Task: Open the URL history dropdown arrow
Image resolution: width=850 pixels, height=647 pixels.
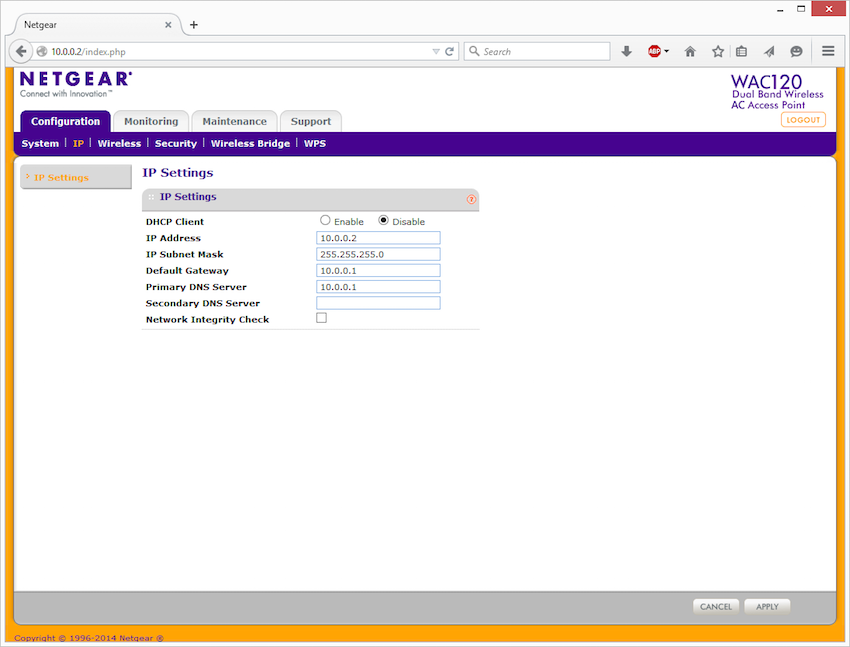Action: point(436,51)
